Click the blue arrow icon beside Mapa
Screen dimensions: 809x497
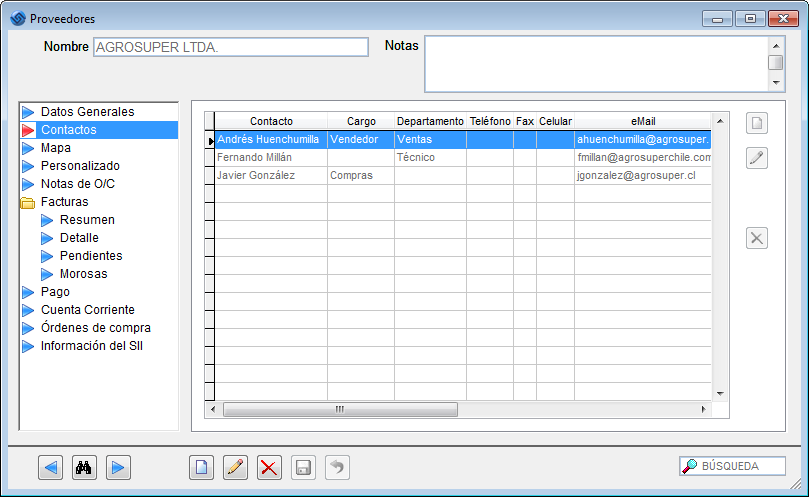click(28, 148)
